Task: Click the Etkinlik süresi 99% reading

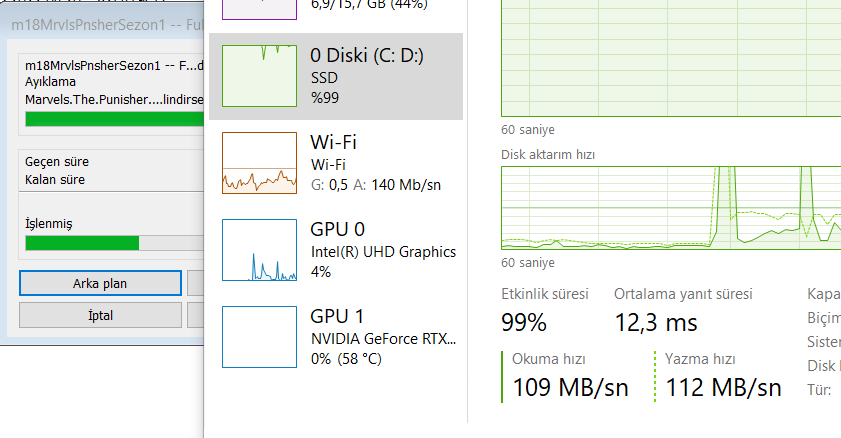Action: coord(524,322)
